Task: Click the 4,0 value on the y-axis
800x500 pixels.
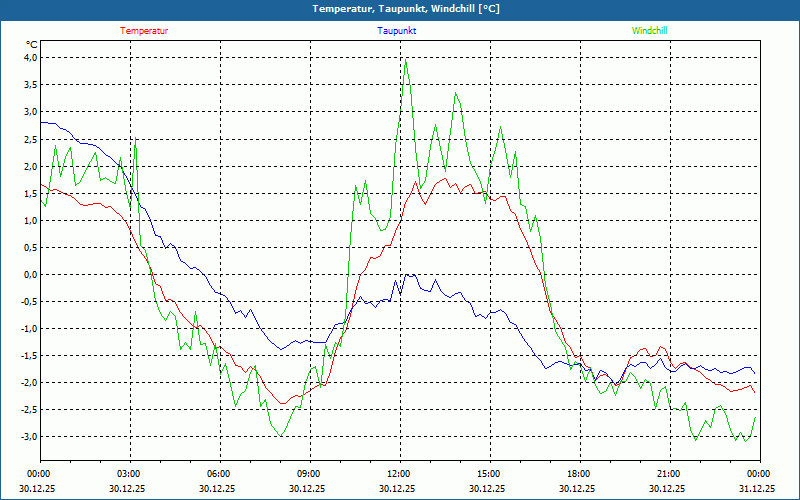Action: pos(30,58)
